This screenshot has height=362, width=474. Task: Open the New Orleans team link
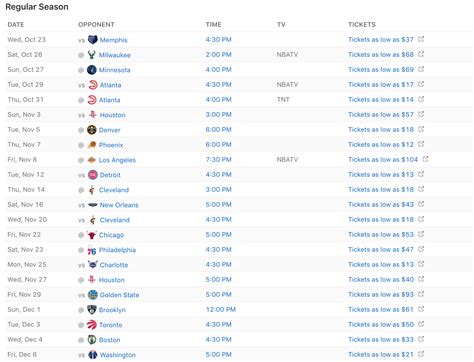[119, 205]
